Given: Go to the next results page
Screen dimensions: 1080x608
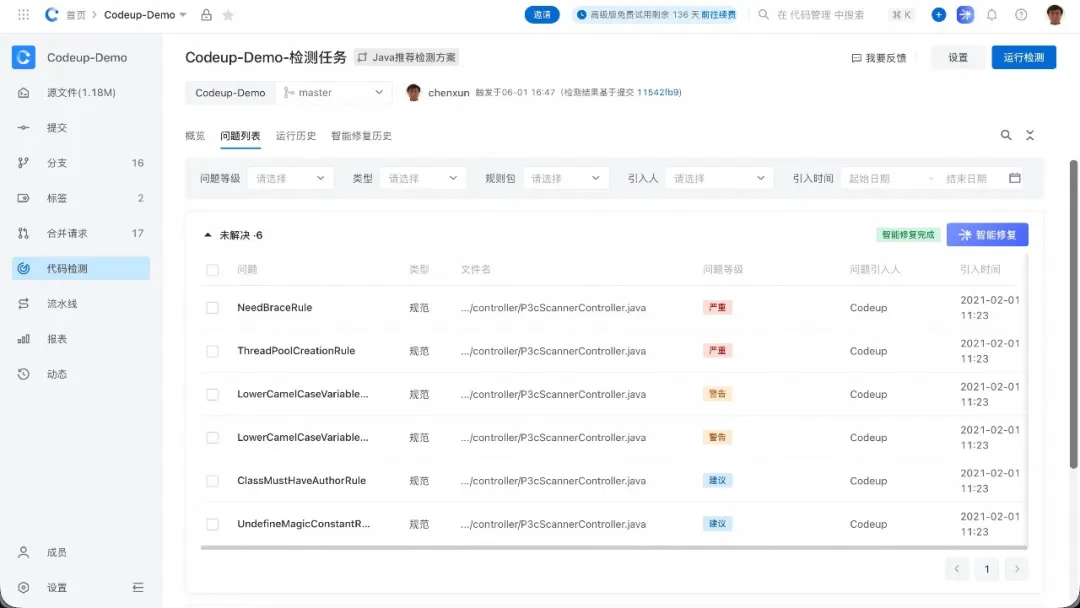Looking at the screenshot, I should click(x=1017, y=569).
